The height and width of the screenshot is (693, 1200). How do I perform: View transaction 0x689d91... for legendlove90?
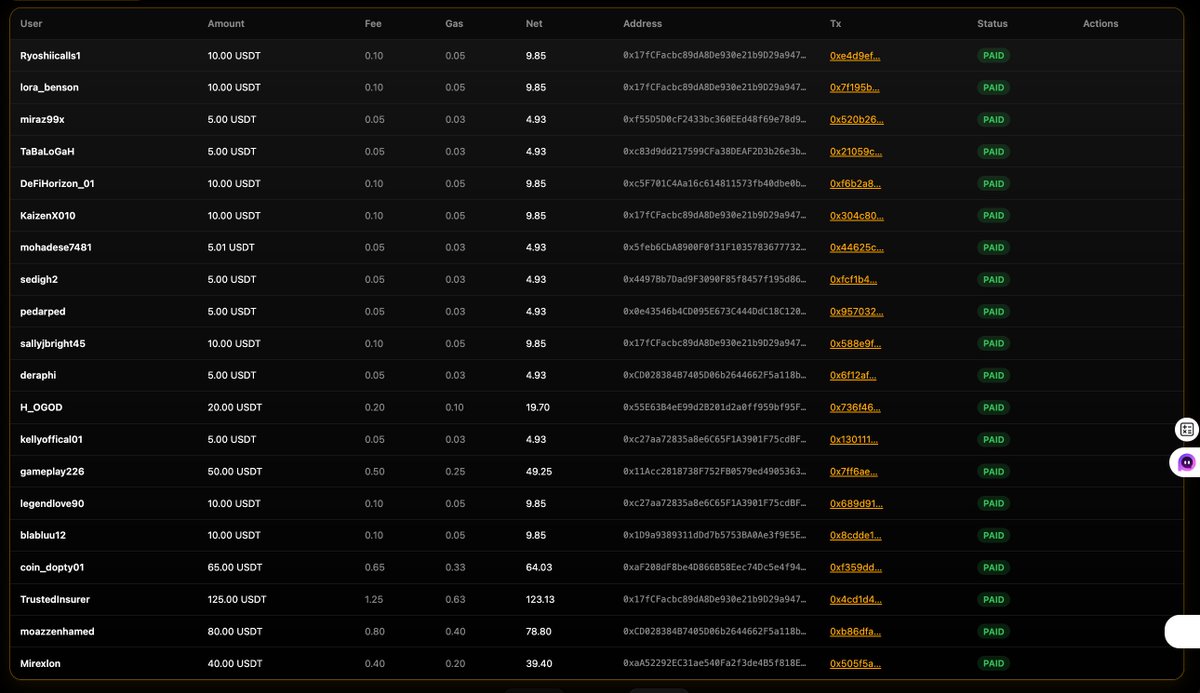(x=856, y=504)
